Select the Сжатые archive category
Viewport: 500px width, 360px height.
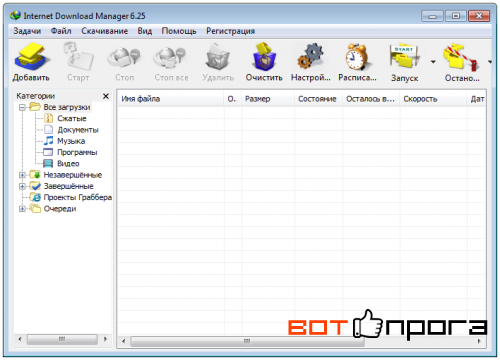point(72,118)
